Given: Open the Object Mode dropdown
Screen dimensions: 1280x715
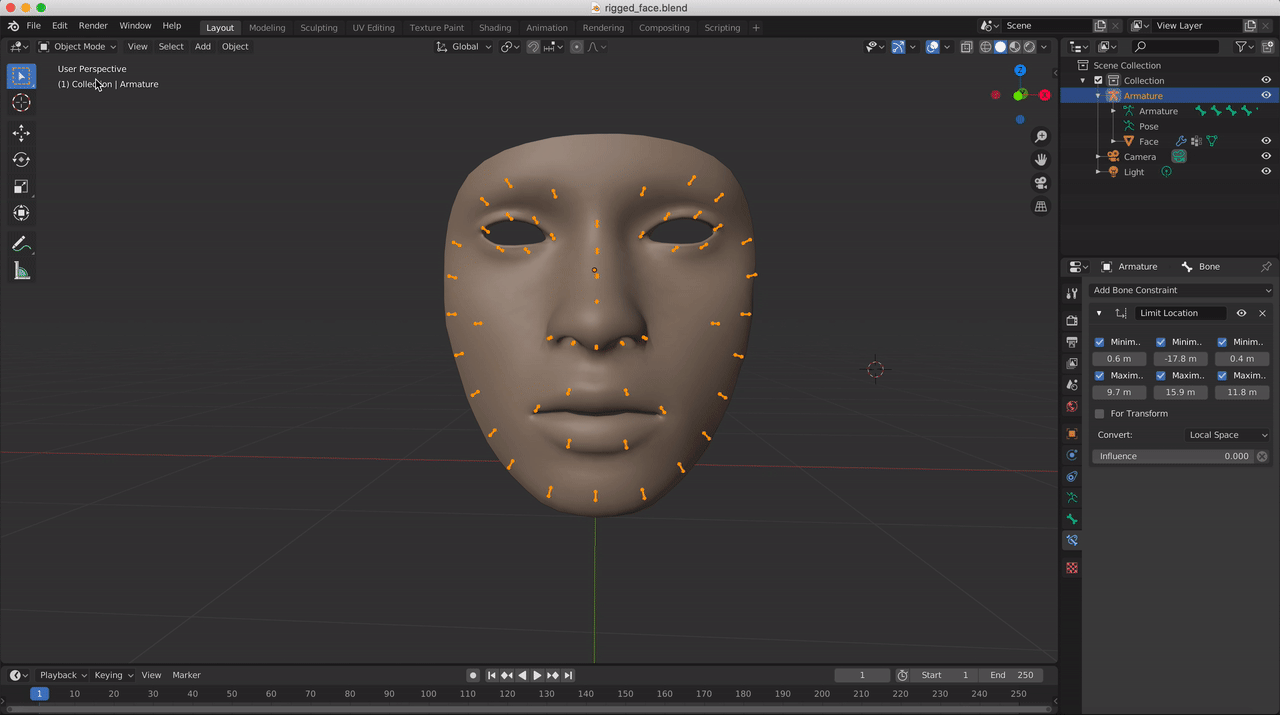Looking at the screenshot, I should [78, 46].
